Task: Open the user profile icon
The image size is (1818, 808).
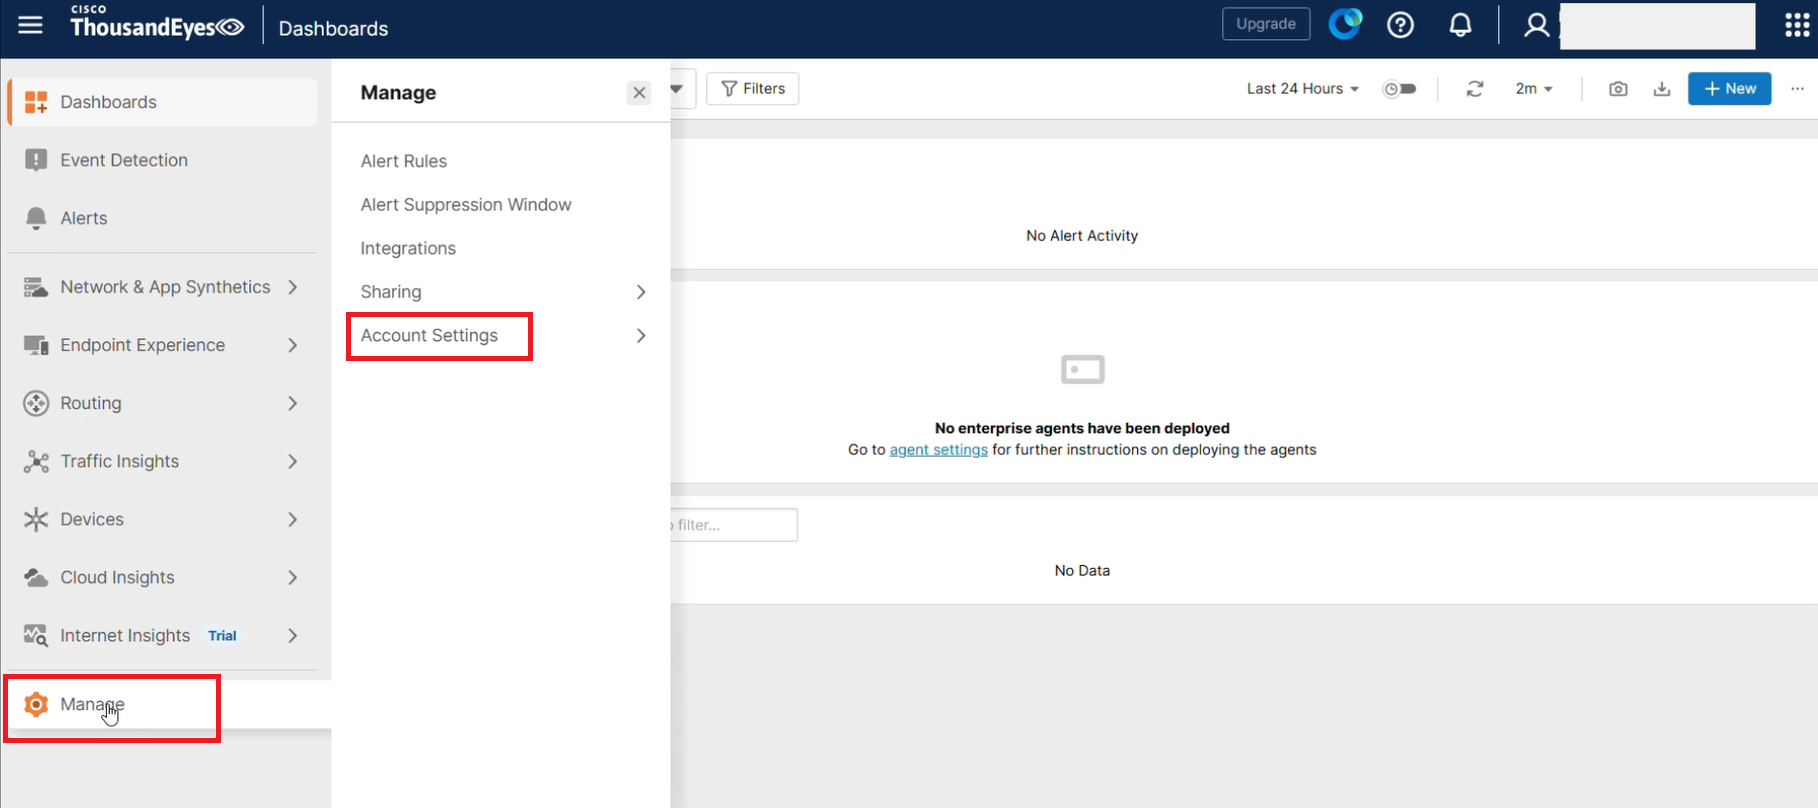Action: 1536,25
